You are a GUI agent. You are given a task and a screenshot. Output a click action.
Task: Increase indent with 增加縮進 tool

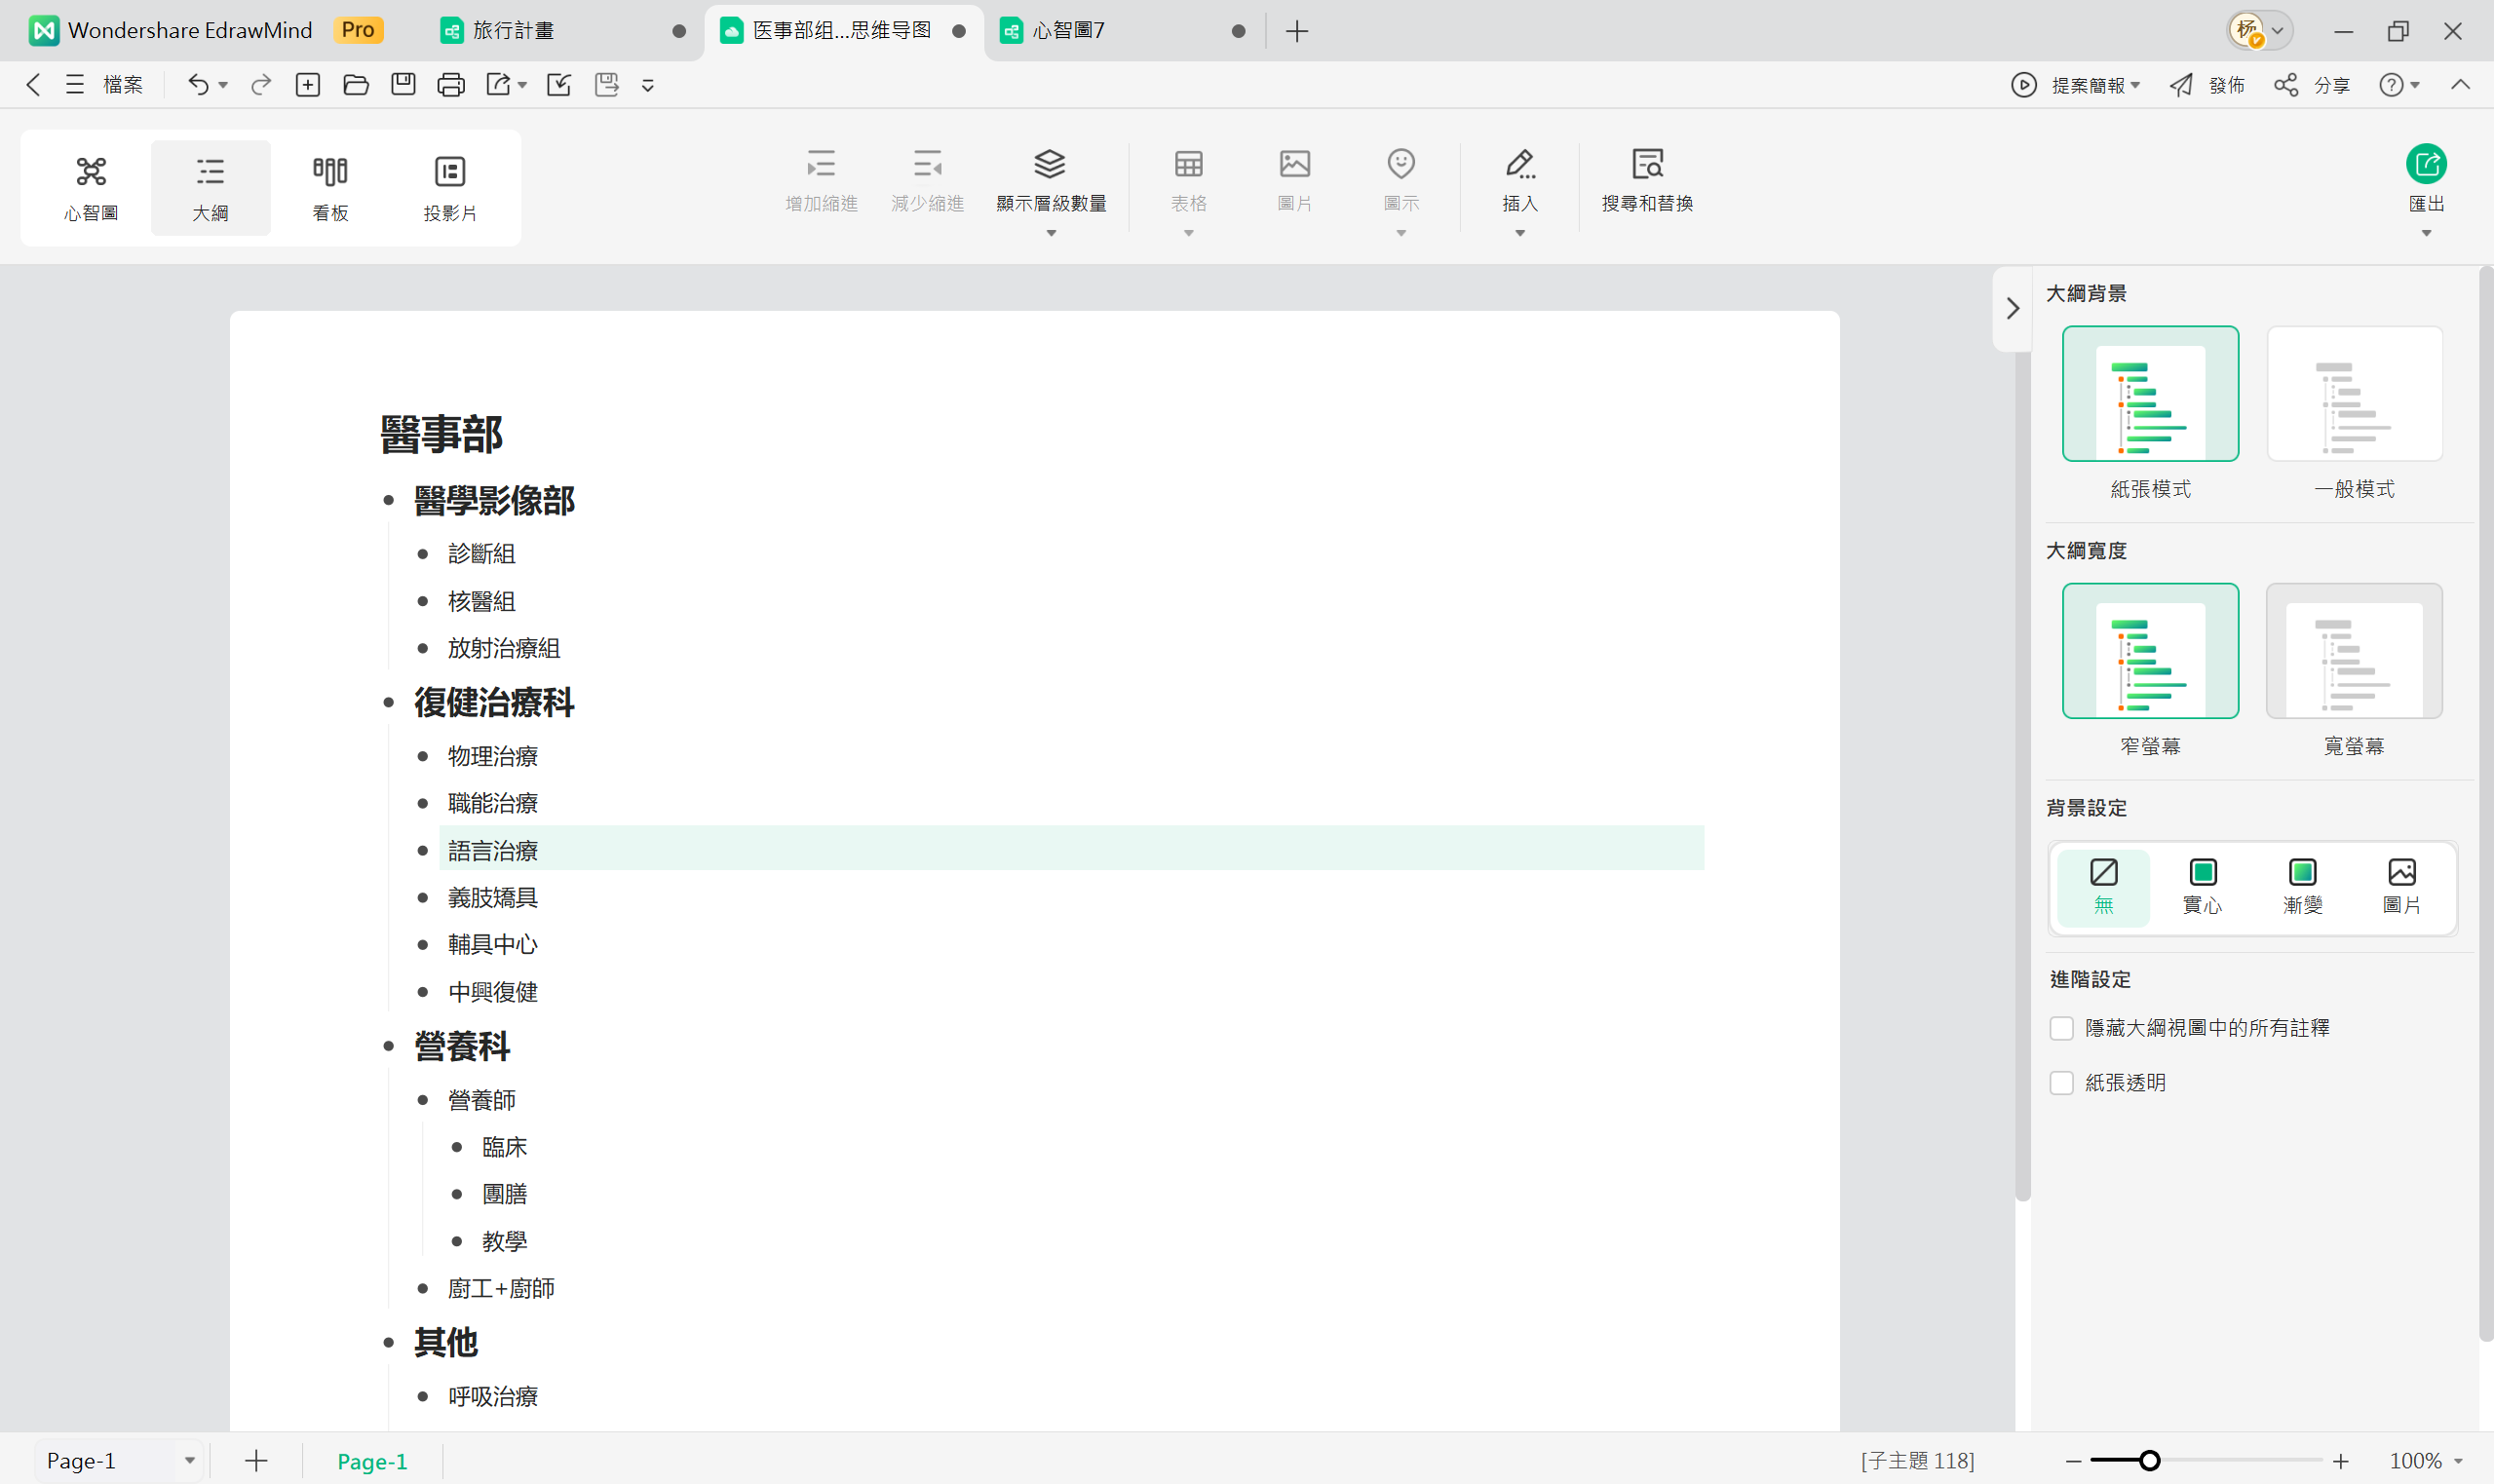[821, 180]
